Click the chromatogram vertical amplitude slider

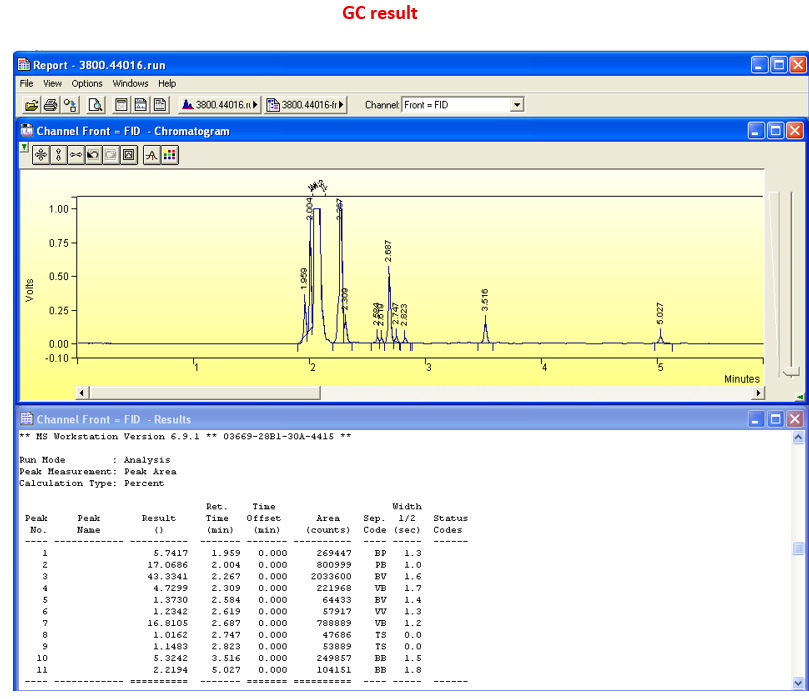pos(789,371)
